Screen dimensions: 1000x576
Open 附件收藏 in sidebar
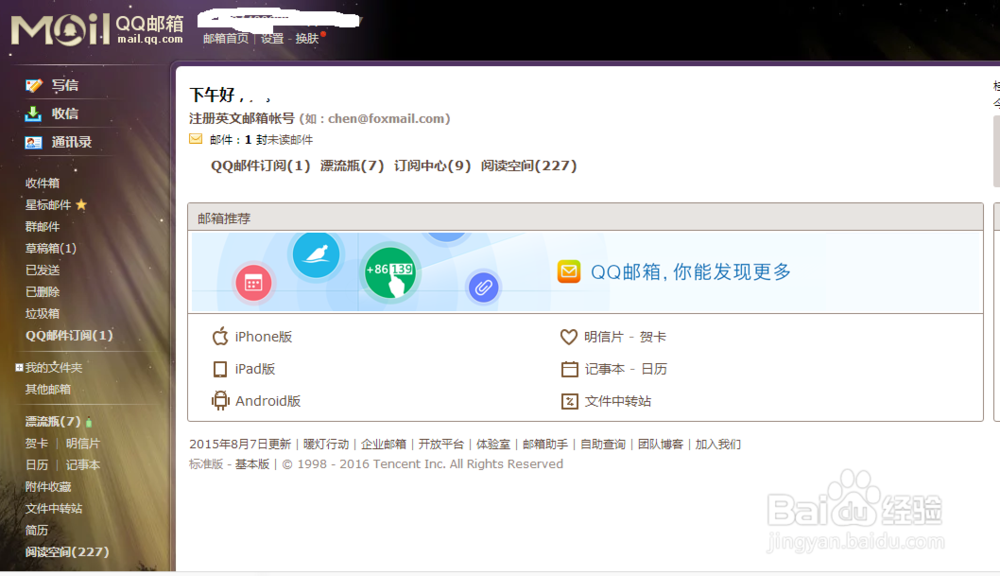pyautogui.click(x=48, y=487)
